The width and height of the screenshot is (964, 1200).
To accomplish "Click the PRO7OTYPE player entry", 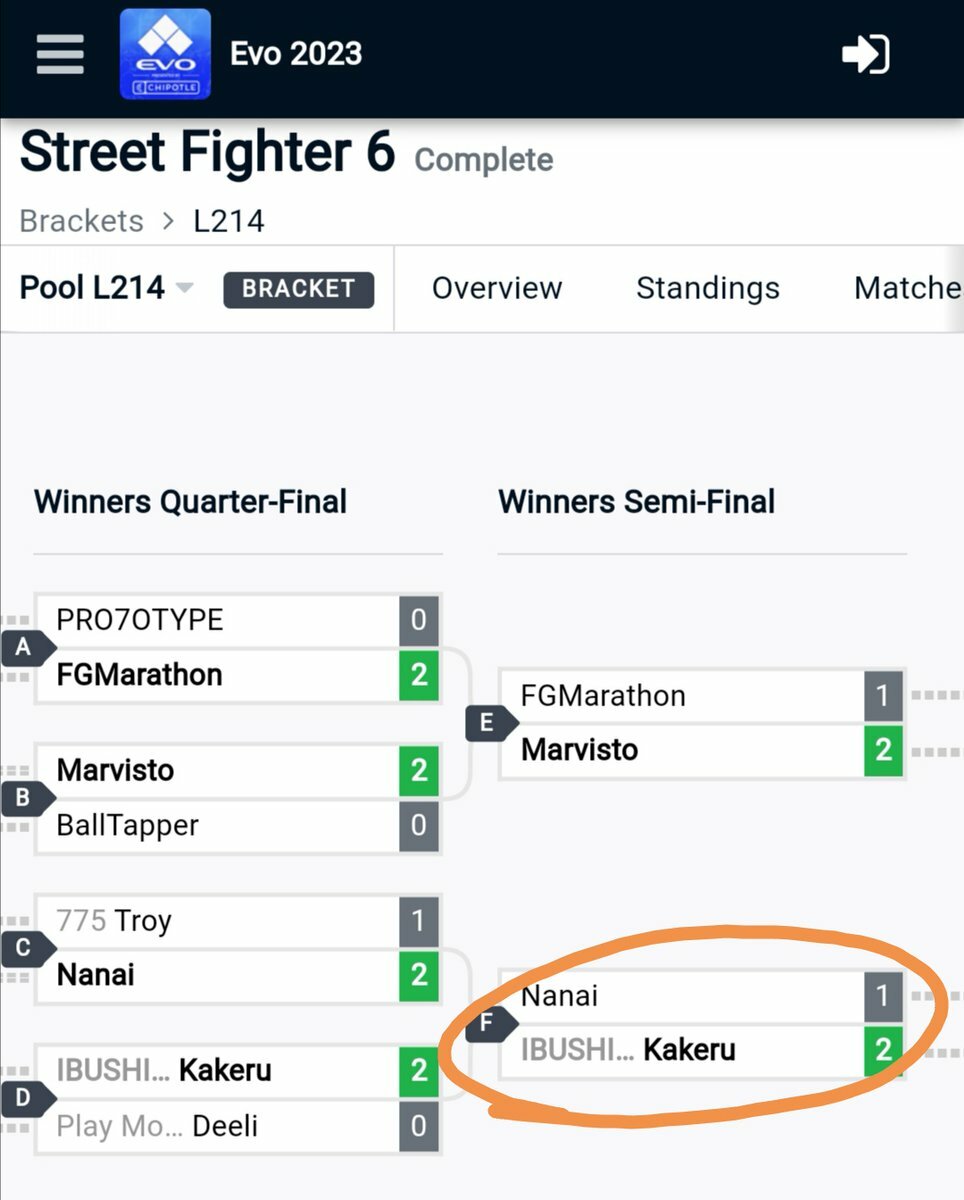I will click(x=218, y=620).
